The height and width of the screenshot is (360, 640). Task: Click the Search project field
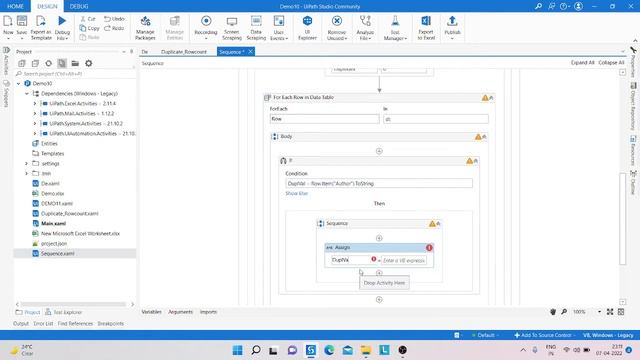(76, 74)
